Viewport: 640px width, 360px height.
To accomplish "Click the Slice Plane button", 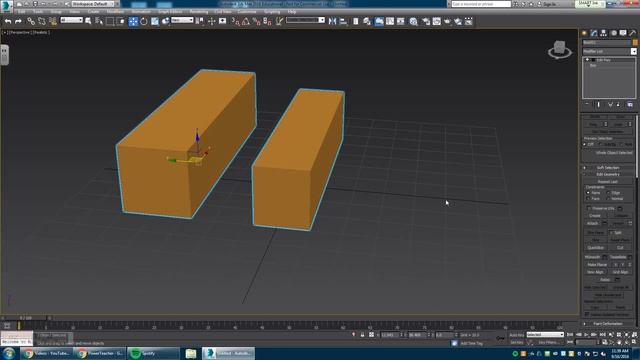I will click(x=596, y=232).
